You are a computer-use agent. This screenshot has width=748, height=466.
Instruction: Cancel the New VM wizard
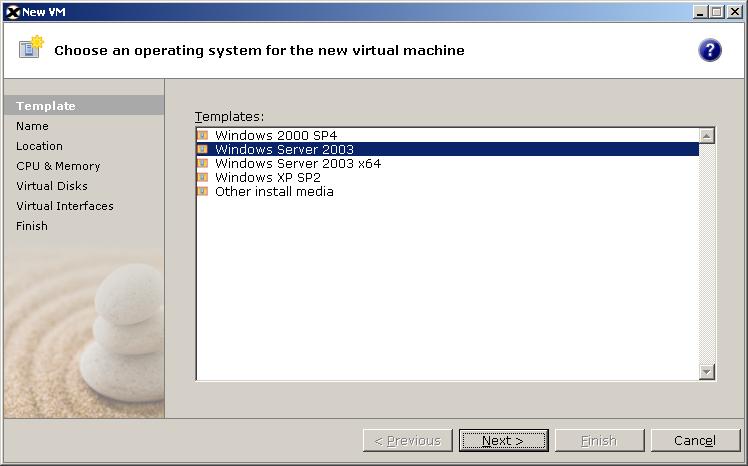click(695, 440)
